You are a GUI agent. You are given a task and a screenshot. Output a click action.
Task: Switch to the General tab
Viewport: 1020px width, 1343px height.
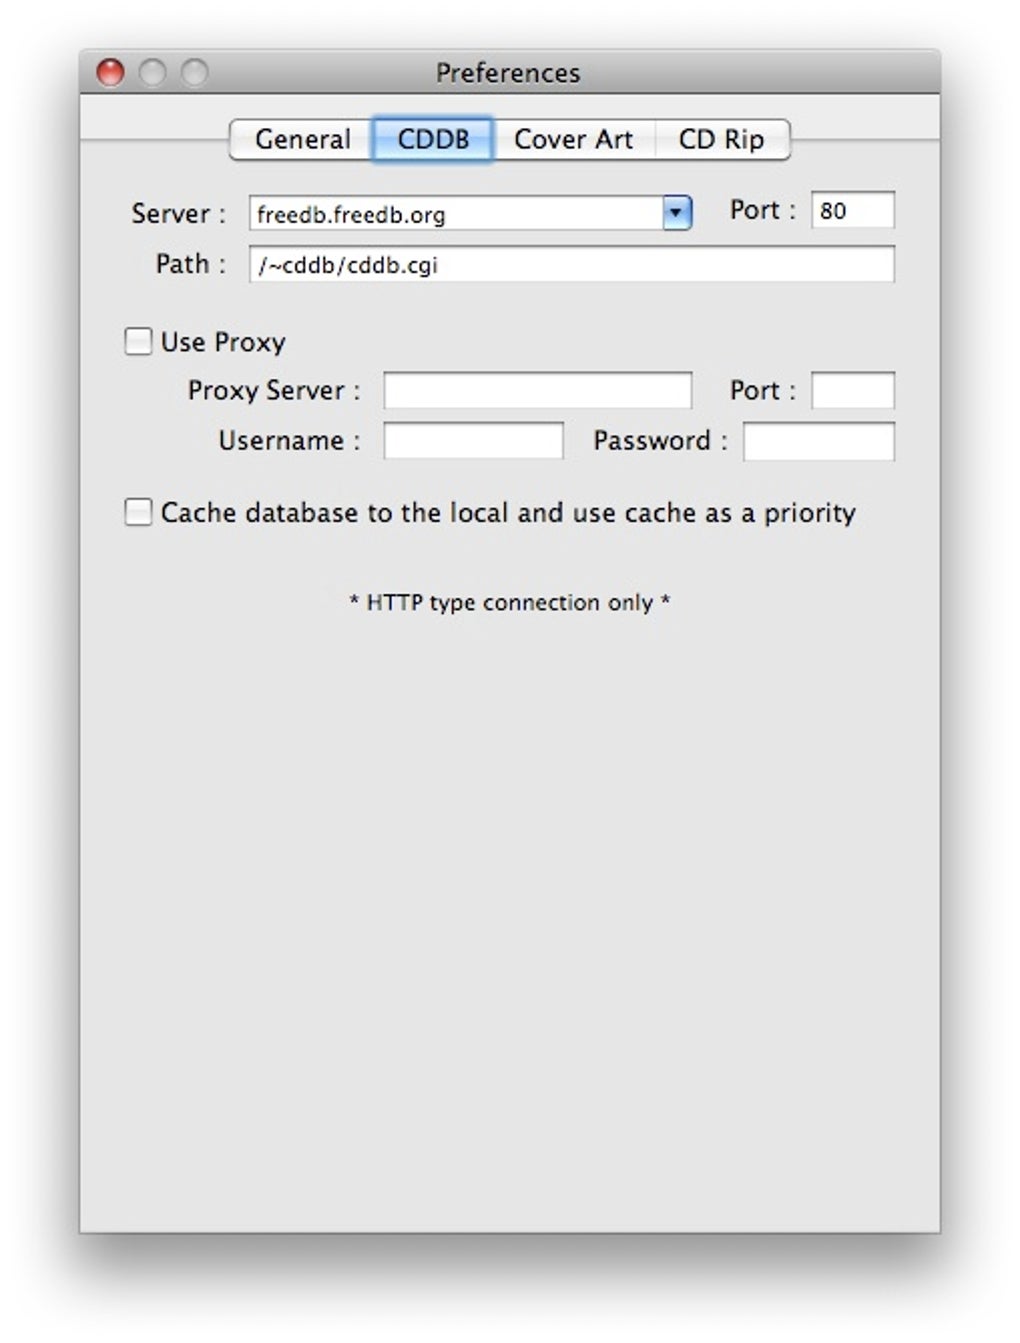coord(302,139)
